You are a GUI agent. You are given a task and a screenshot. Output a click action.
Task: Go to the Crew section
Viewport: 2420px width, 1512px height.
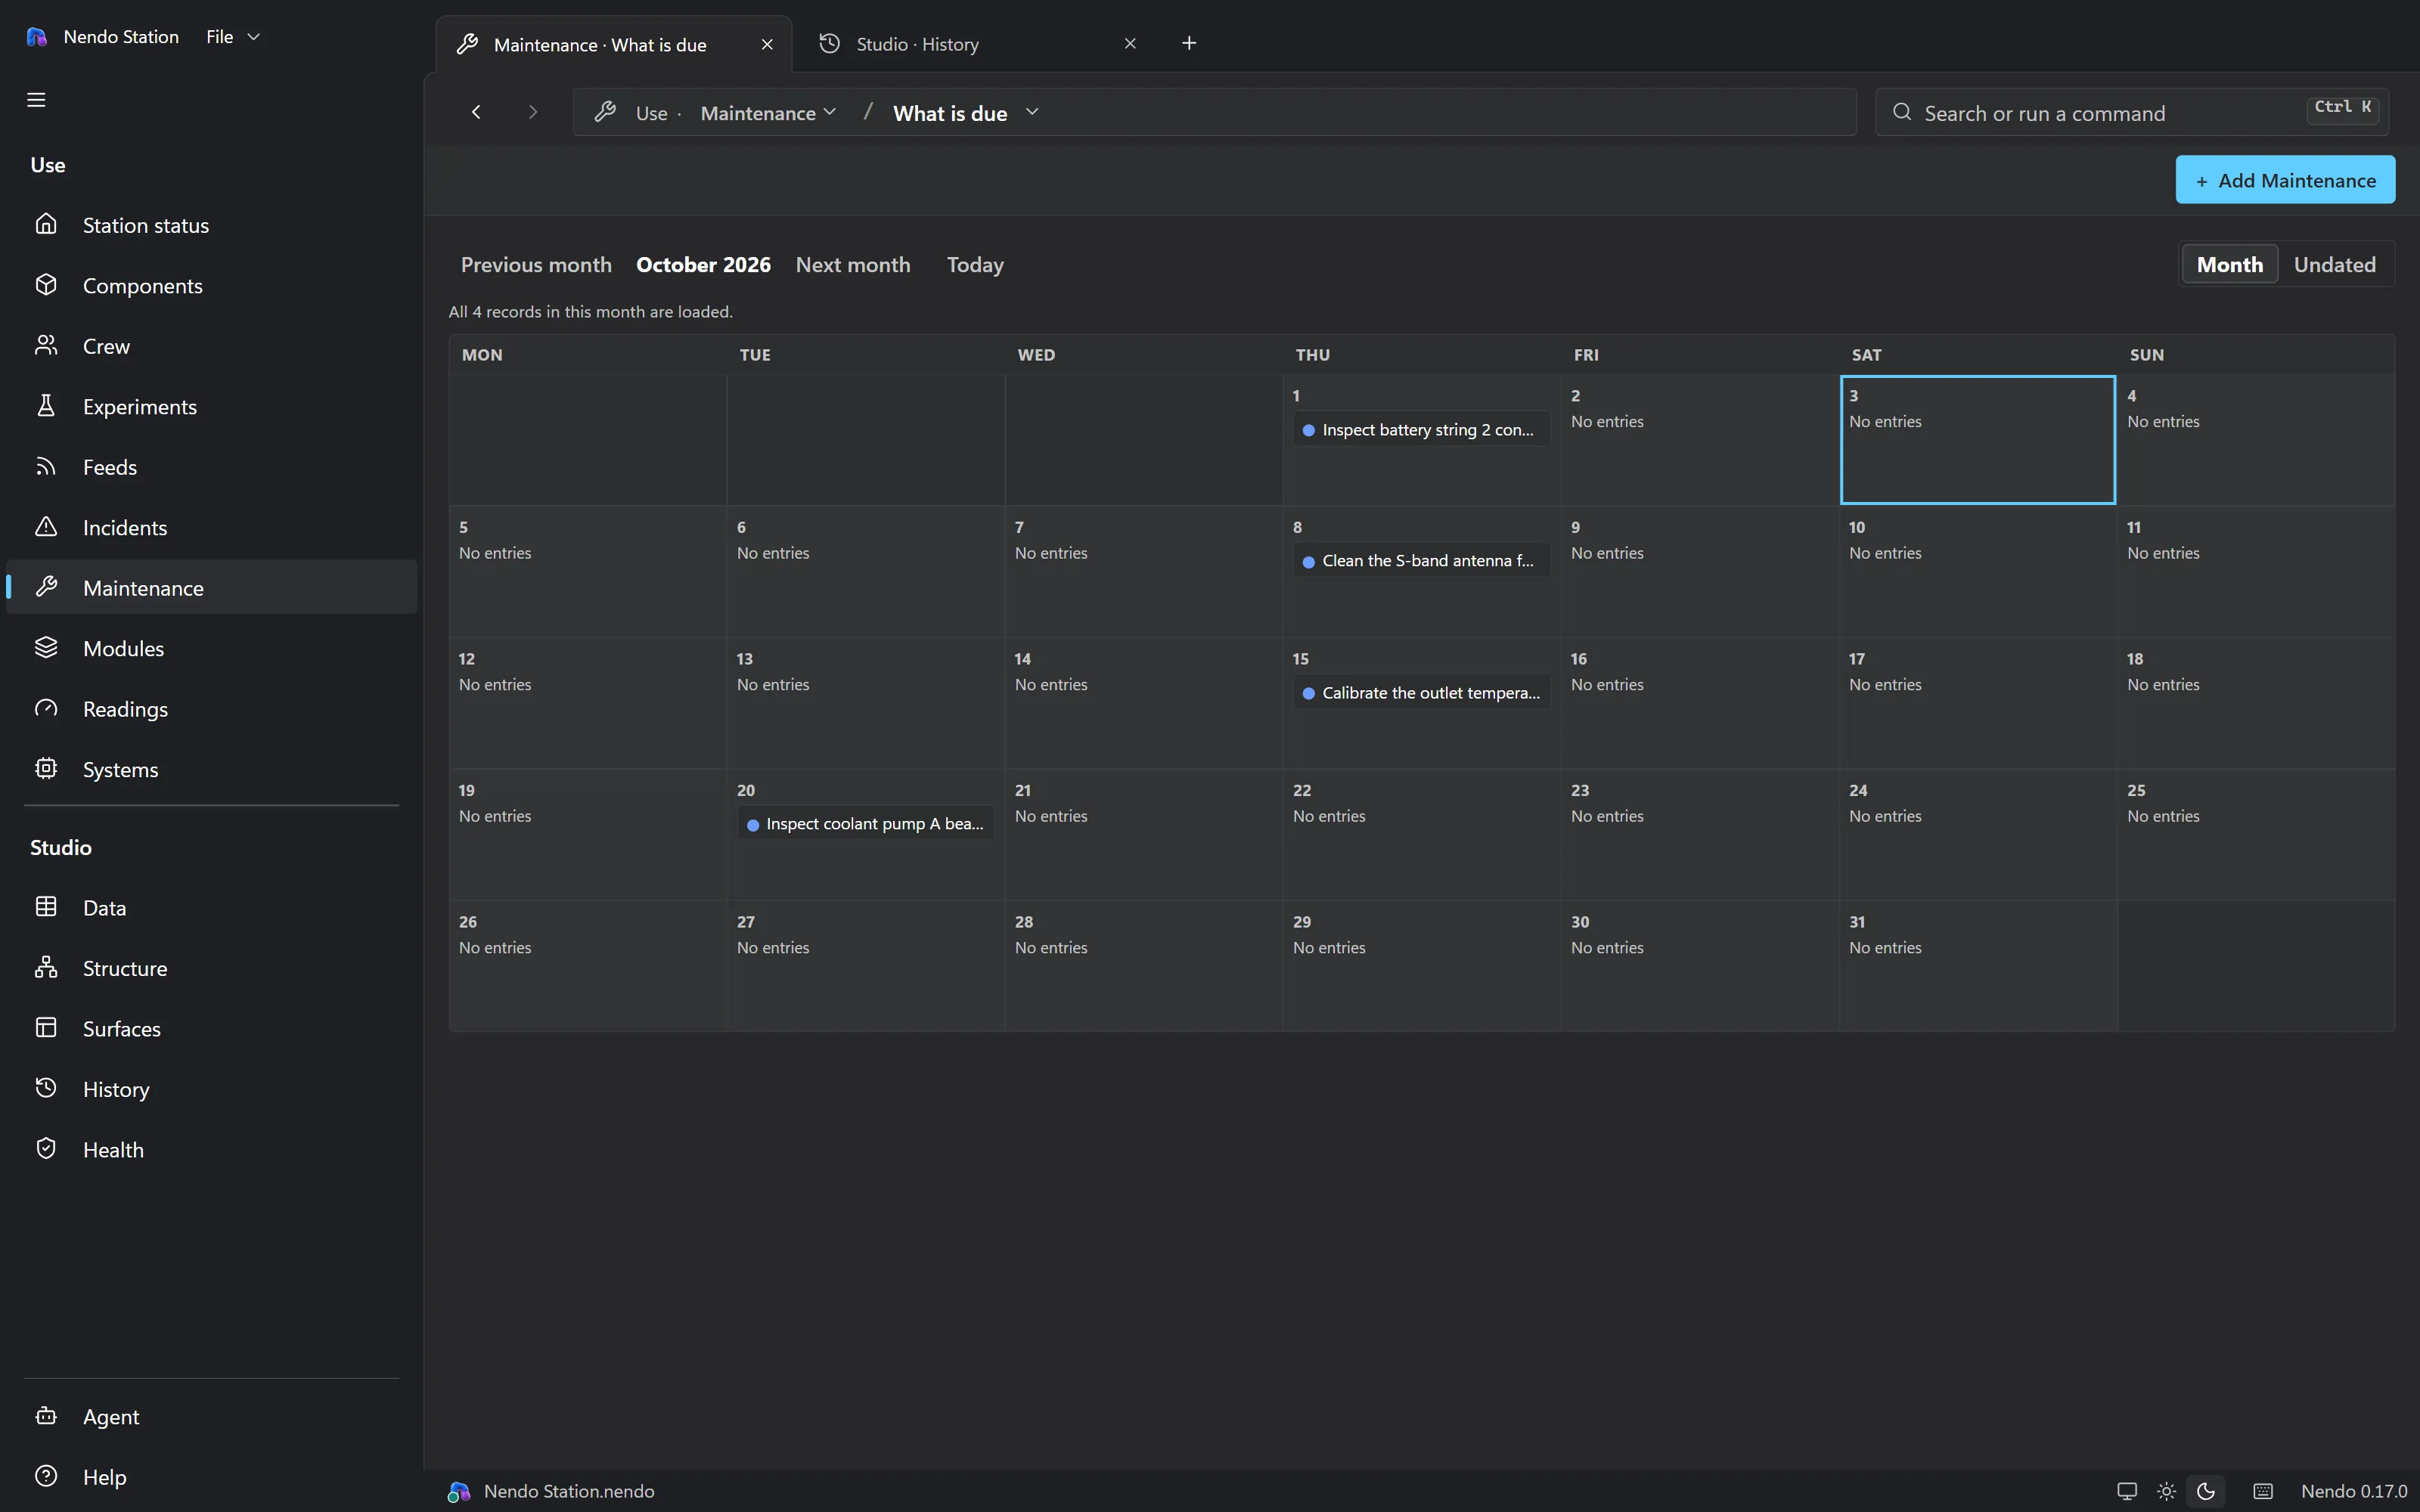click(211, 346)
